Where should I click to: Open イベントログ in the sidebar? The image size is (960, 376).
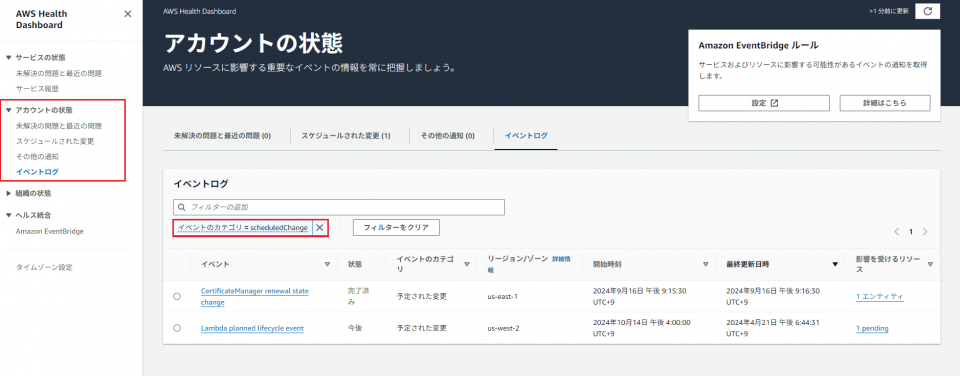click(37, 171)
